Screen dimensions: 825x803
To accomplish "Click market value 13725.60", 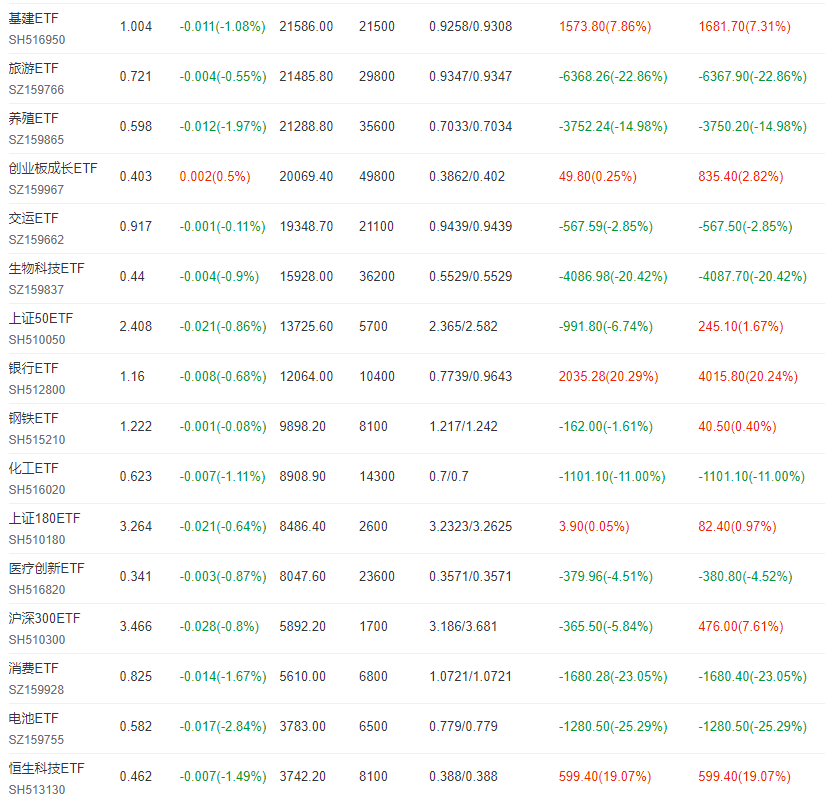I will (306, 326).
